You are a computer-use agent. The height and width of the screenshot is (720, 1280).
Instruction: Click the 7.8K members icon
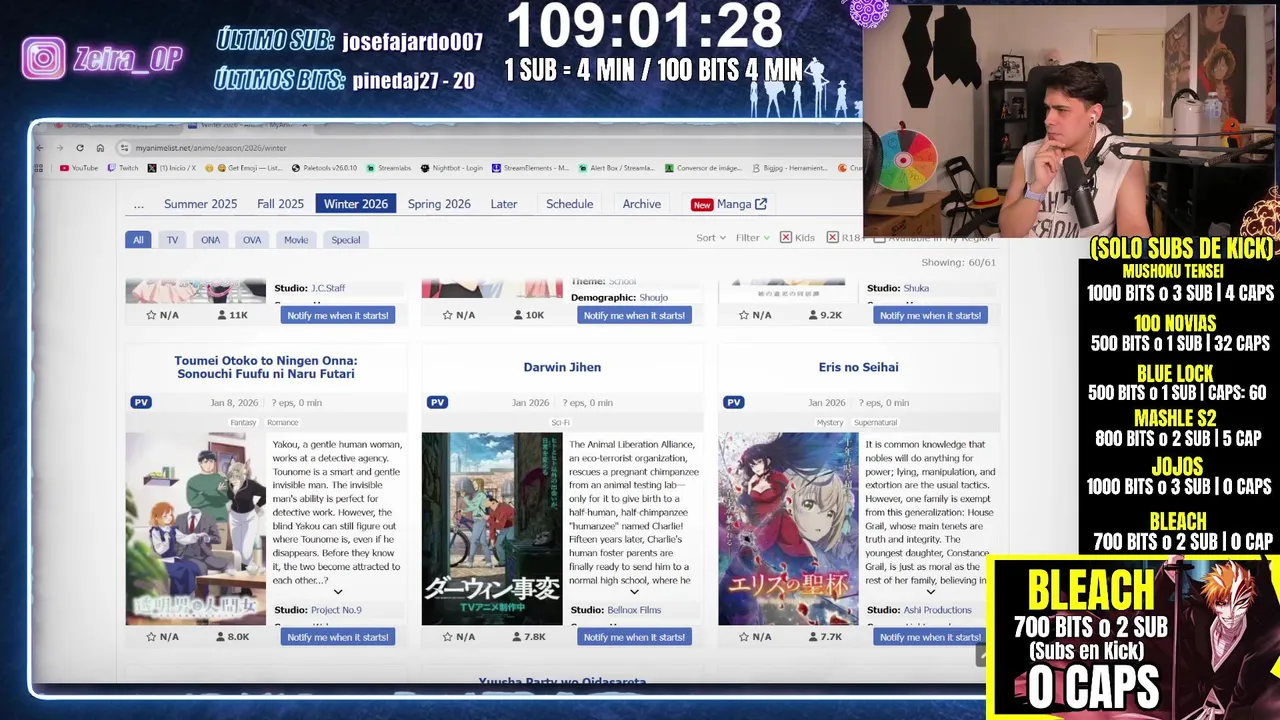coord(518,637)
